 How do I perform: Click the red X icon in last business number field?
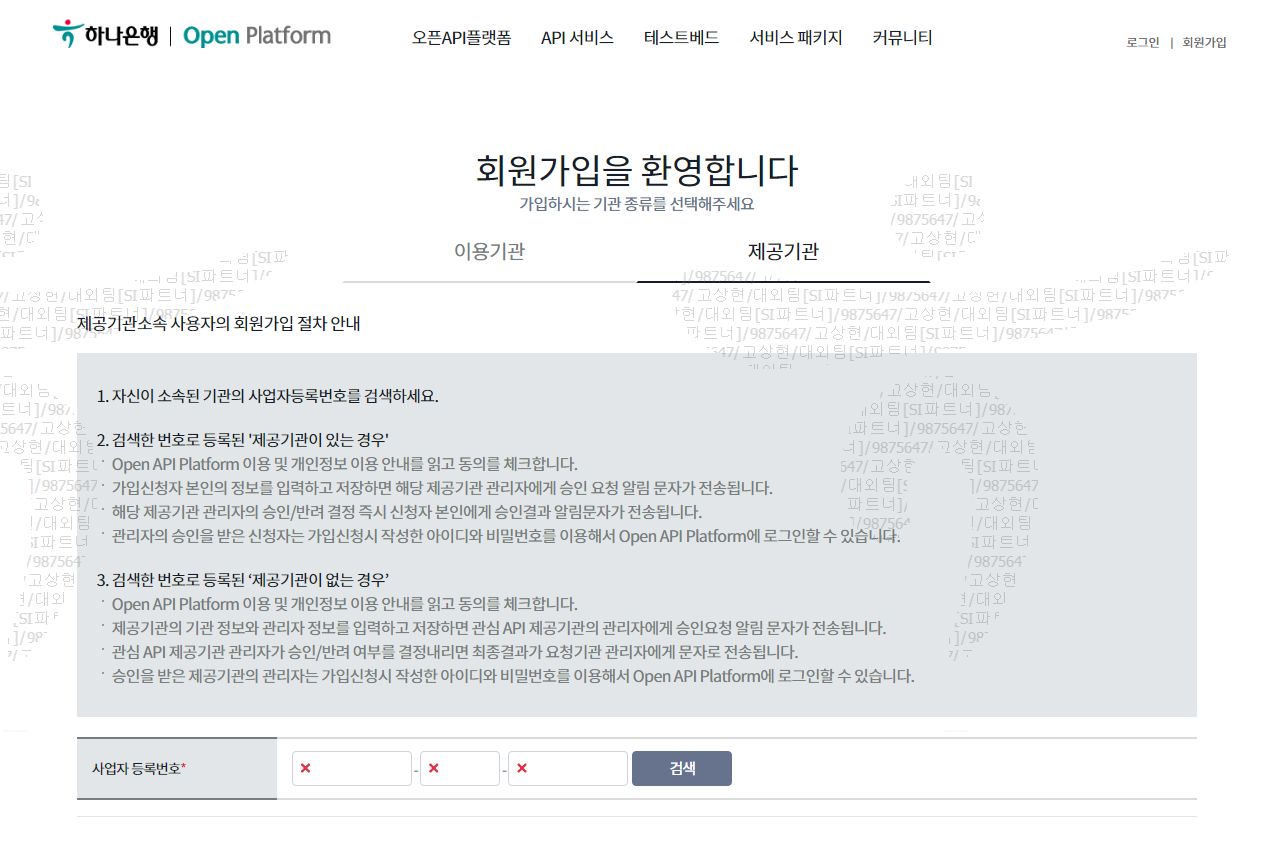pos(522,768)
